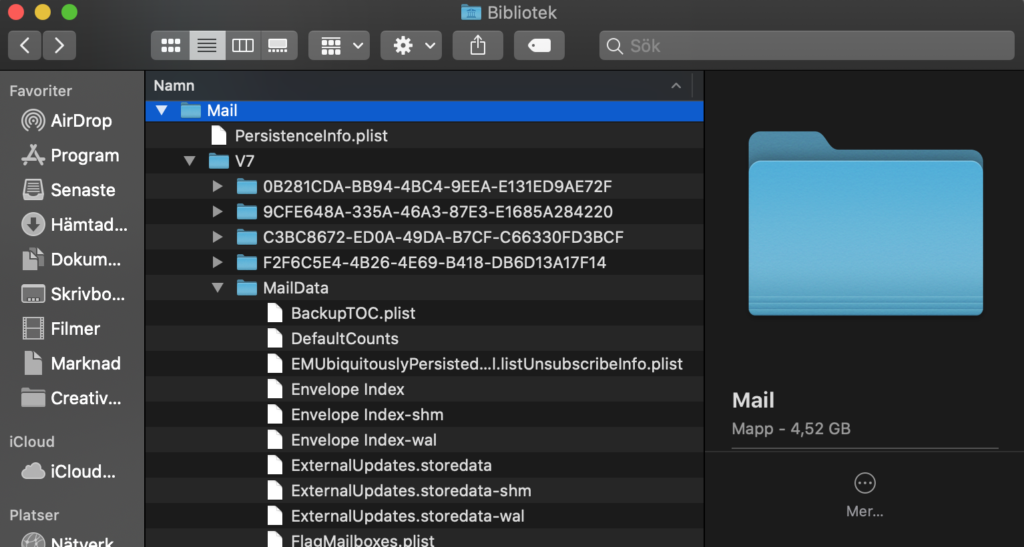The image size is (1024, 547).
Task: Open Skrivbord in the sidebar
Action: tap(72, 294)
